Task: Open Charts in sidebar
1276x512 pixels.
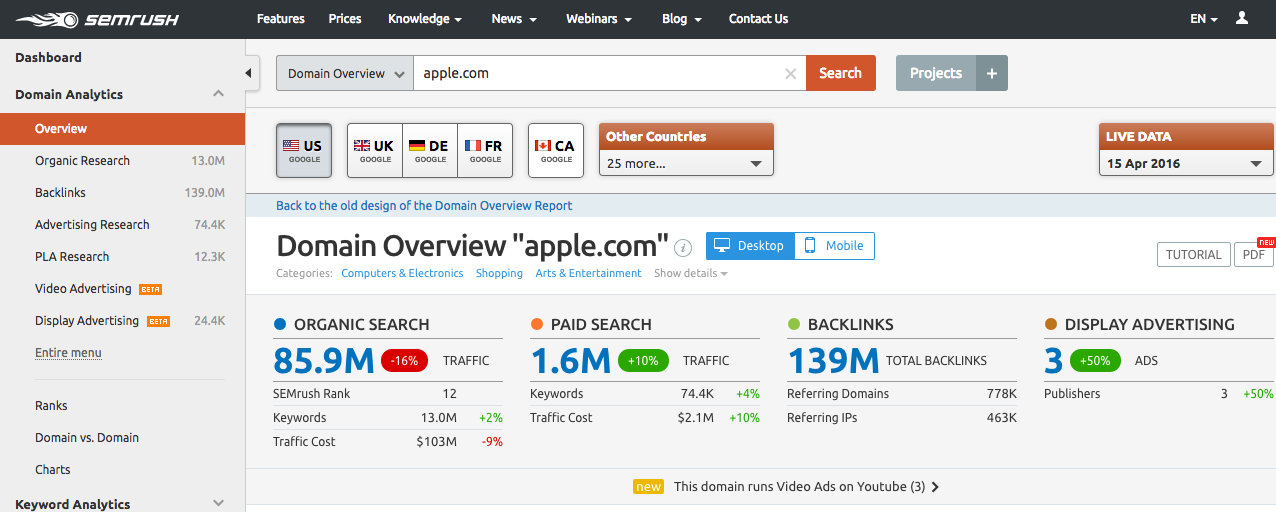Action: coord(53,470)
